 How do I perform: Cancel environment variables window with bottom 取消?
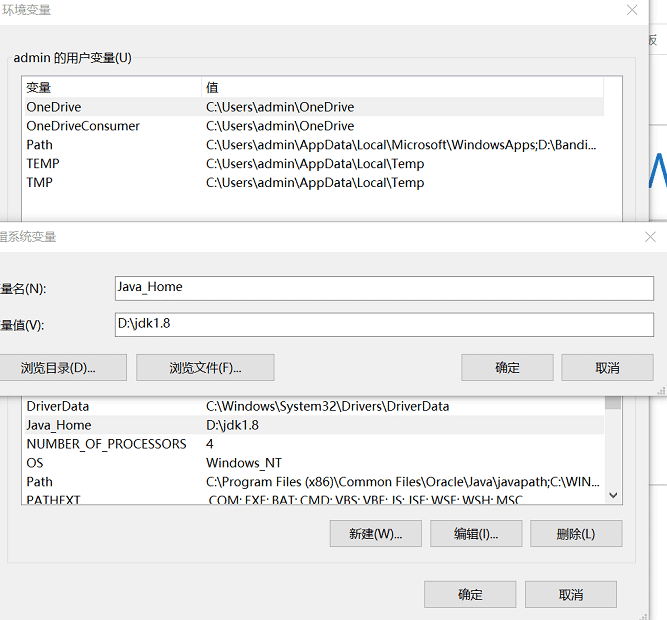click(570, 594)
